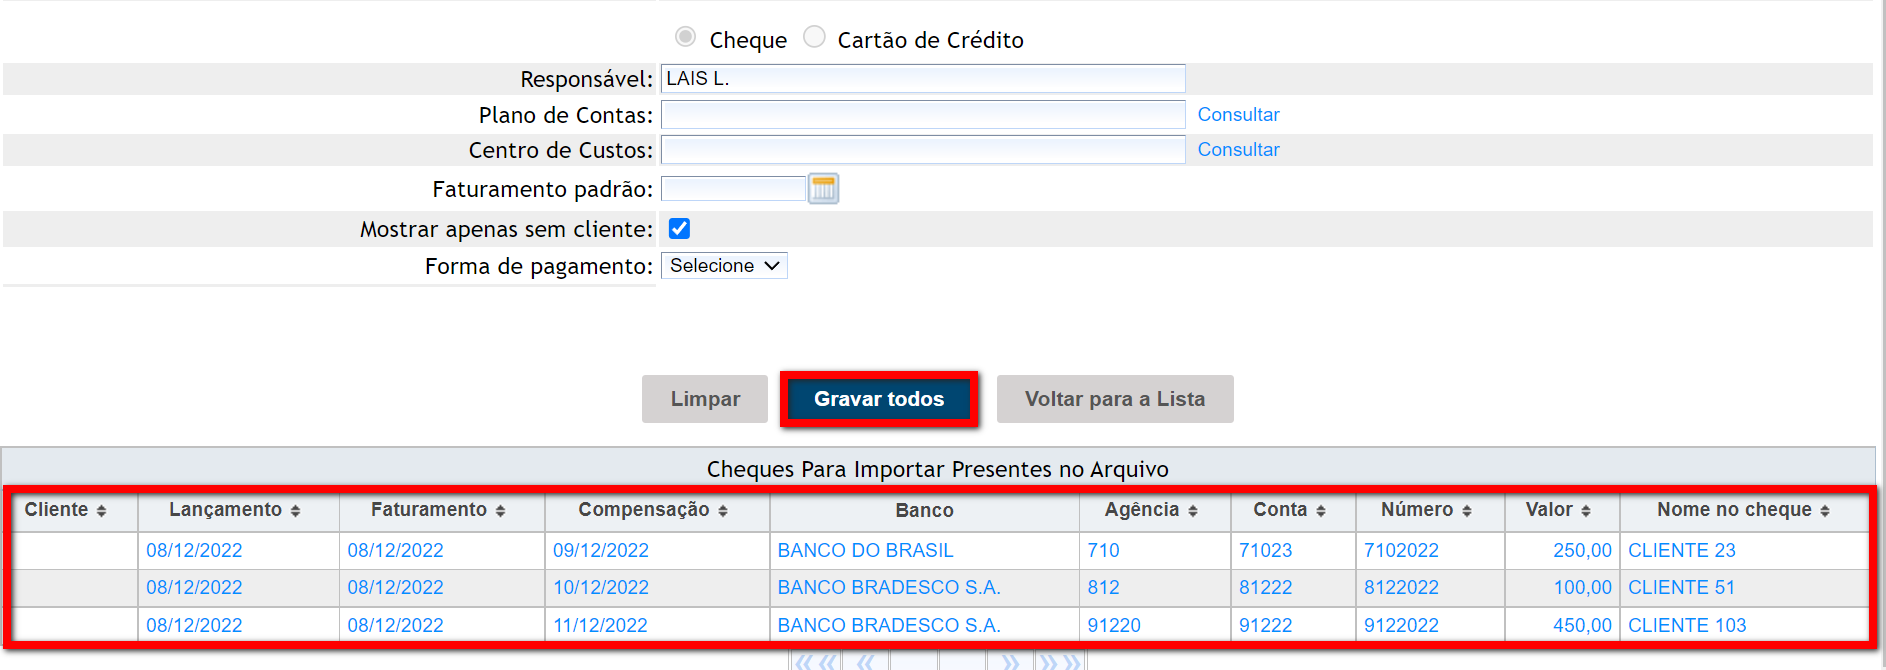This screenshot has height=670, width=1886.
Task: Open the Forma de pagamento dropdown
Action: click(724, 266)
